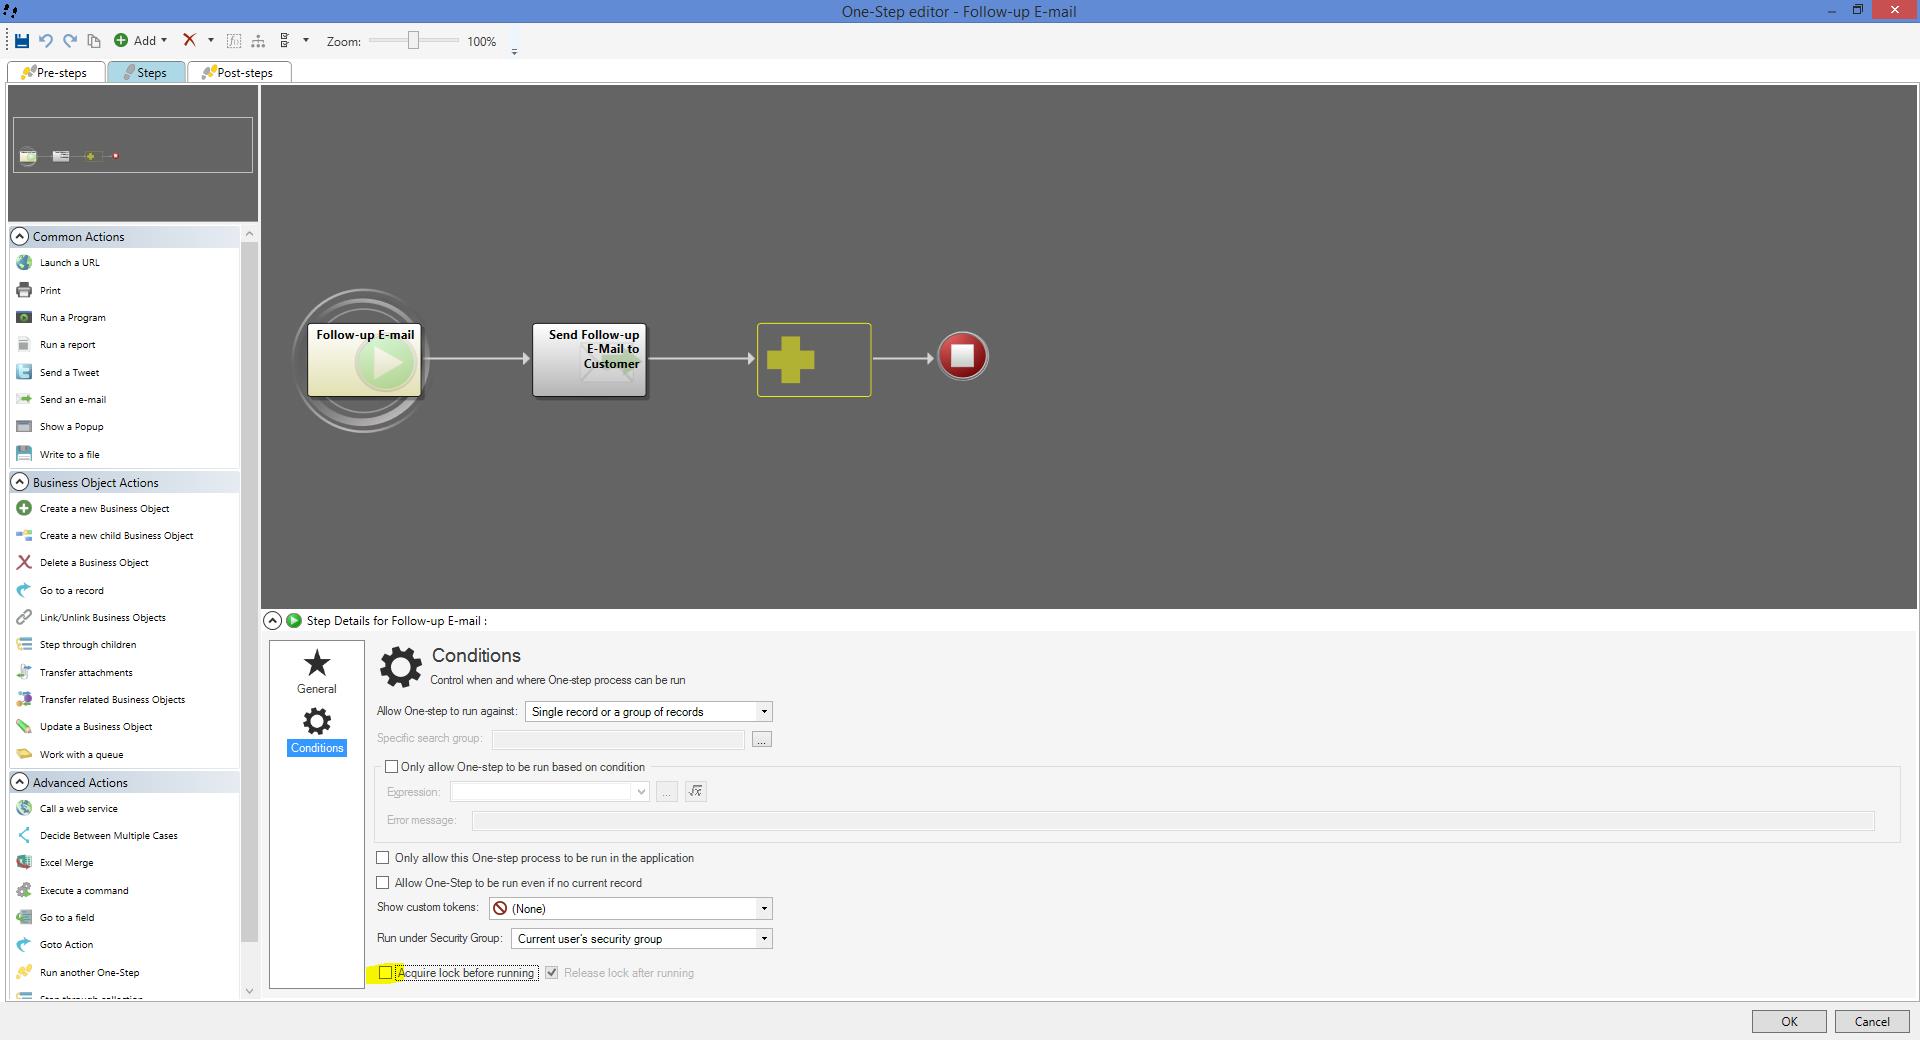Select the yellow plus placeholder step
The height and width of the screenshot is (1040, 1920).
813,360
